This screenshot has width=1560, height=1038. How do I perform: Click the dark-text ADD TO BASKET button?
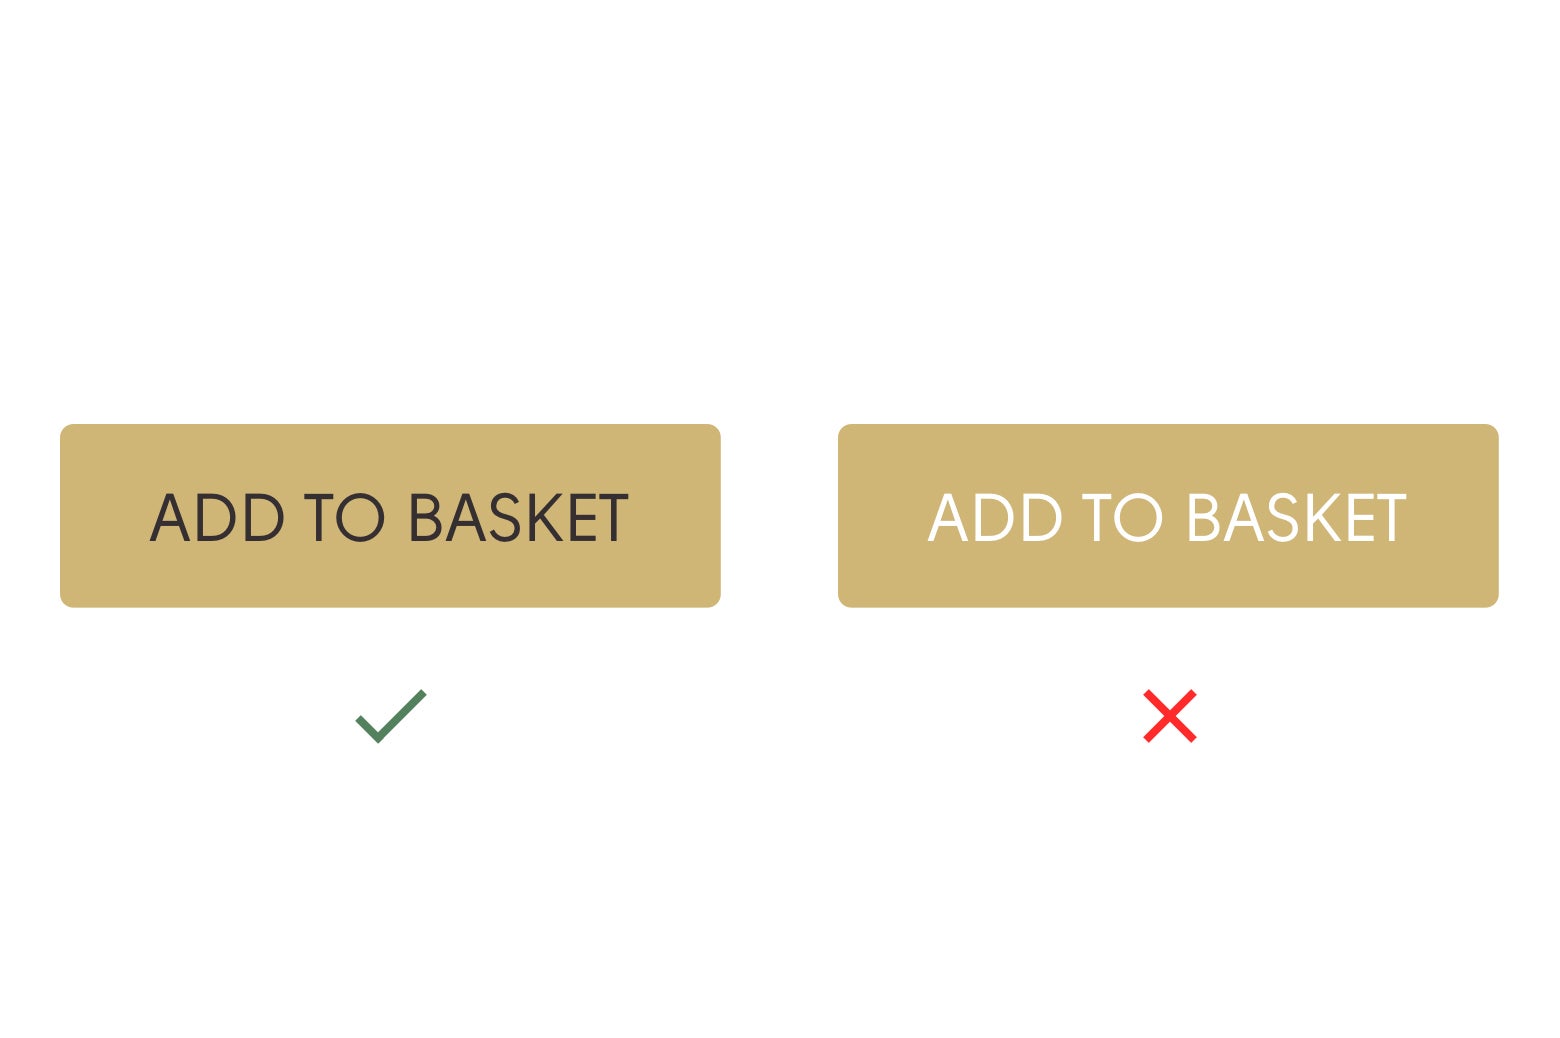pyautogui.click(x=390, y=516)
